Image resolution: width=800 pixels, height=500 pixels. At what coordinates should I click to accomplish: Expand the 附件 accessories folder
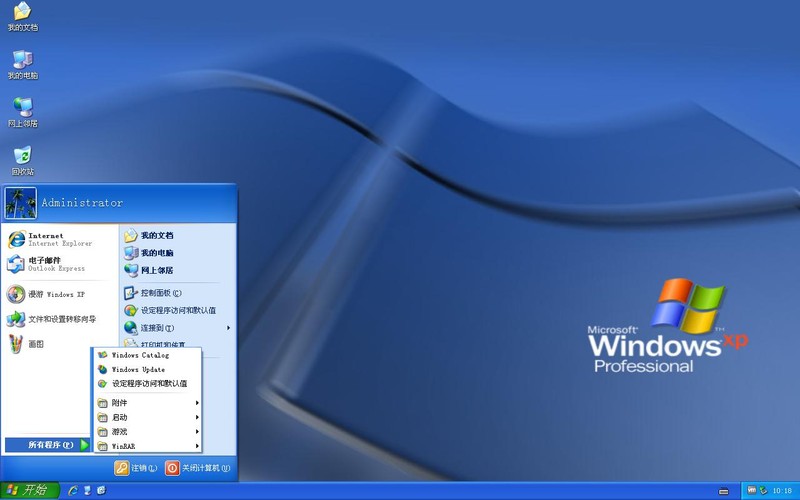click(147, 403)
